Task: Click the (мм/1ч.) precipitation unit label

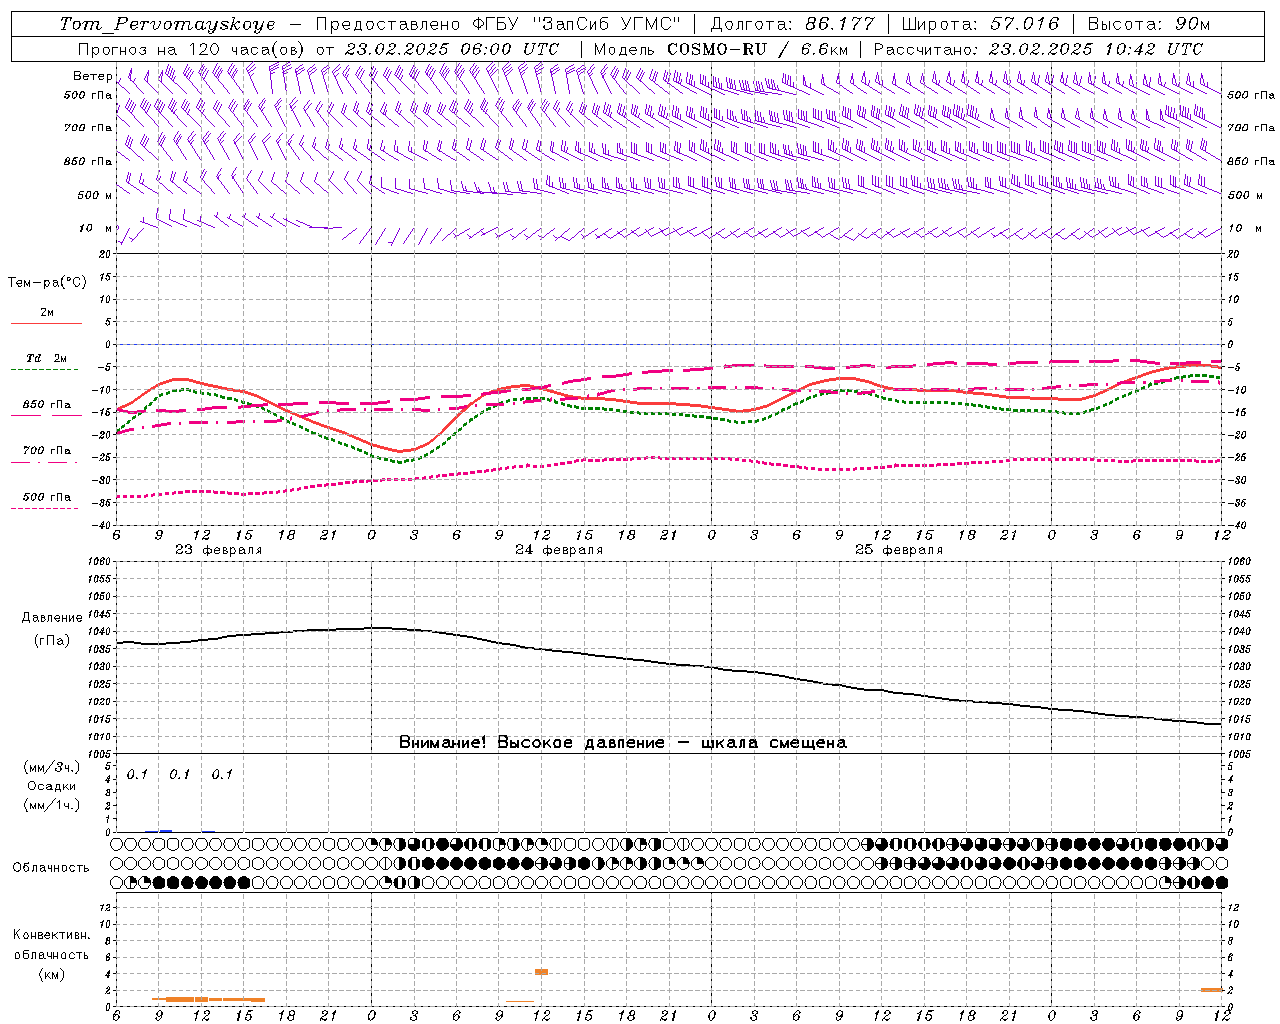Action: [52, 805]
